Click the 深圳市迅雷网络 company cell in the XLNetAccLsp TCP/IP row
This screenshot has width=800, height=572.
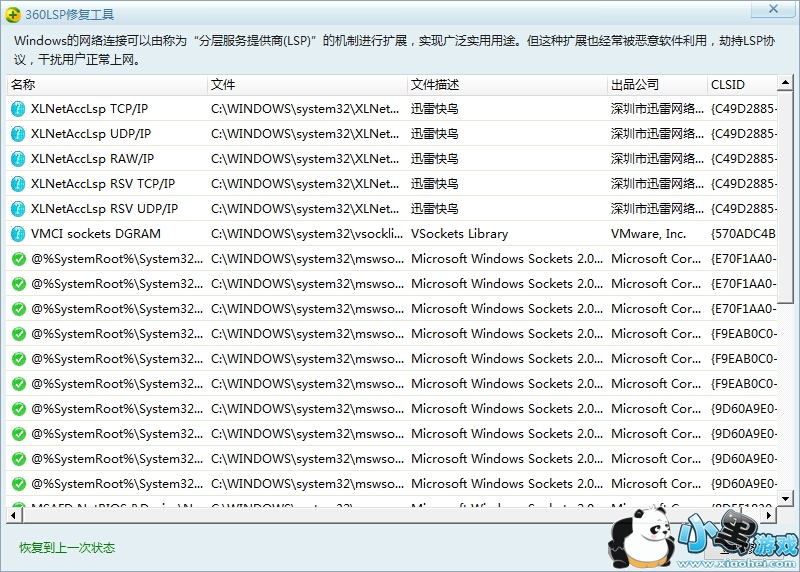click(x=657, y=109)
